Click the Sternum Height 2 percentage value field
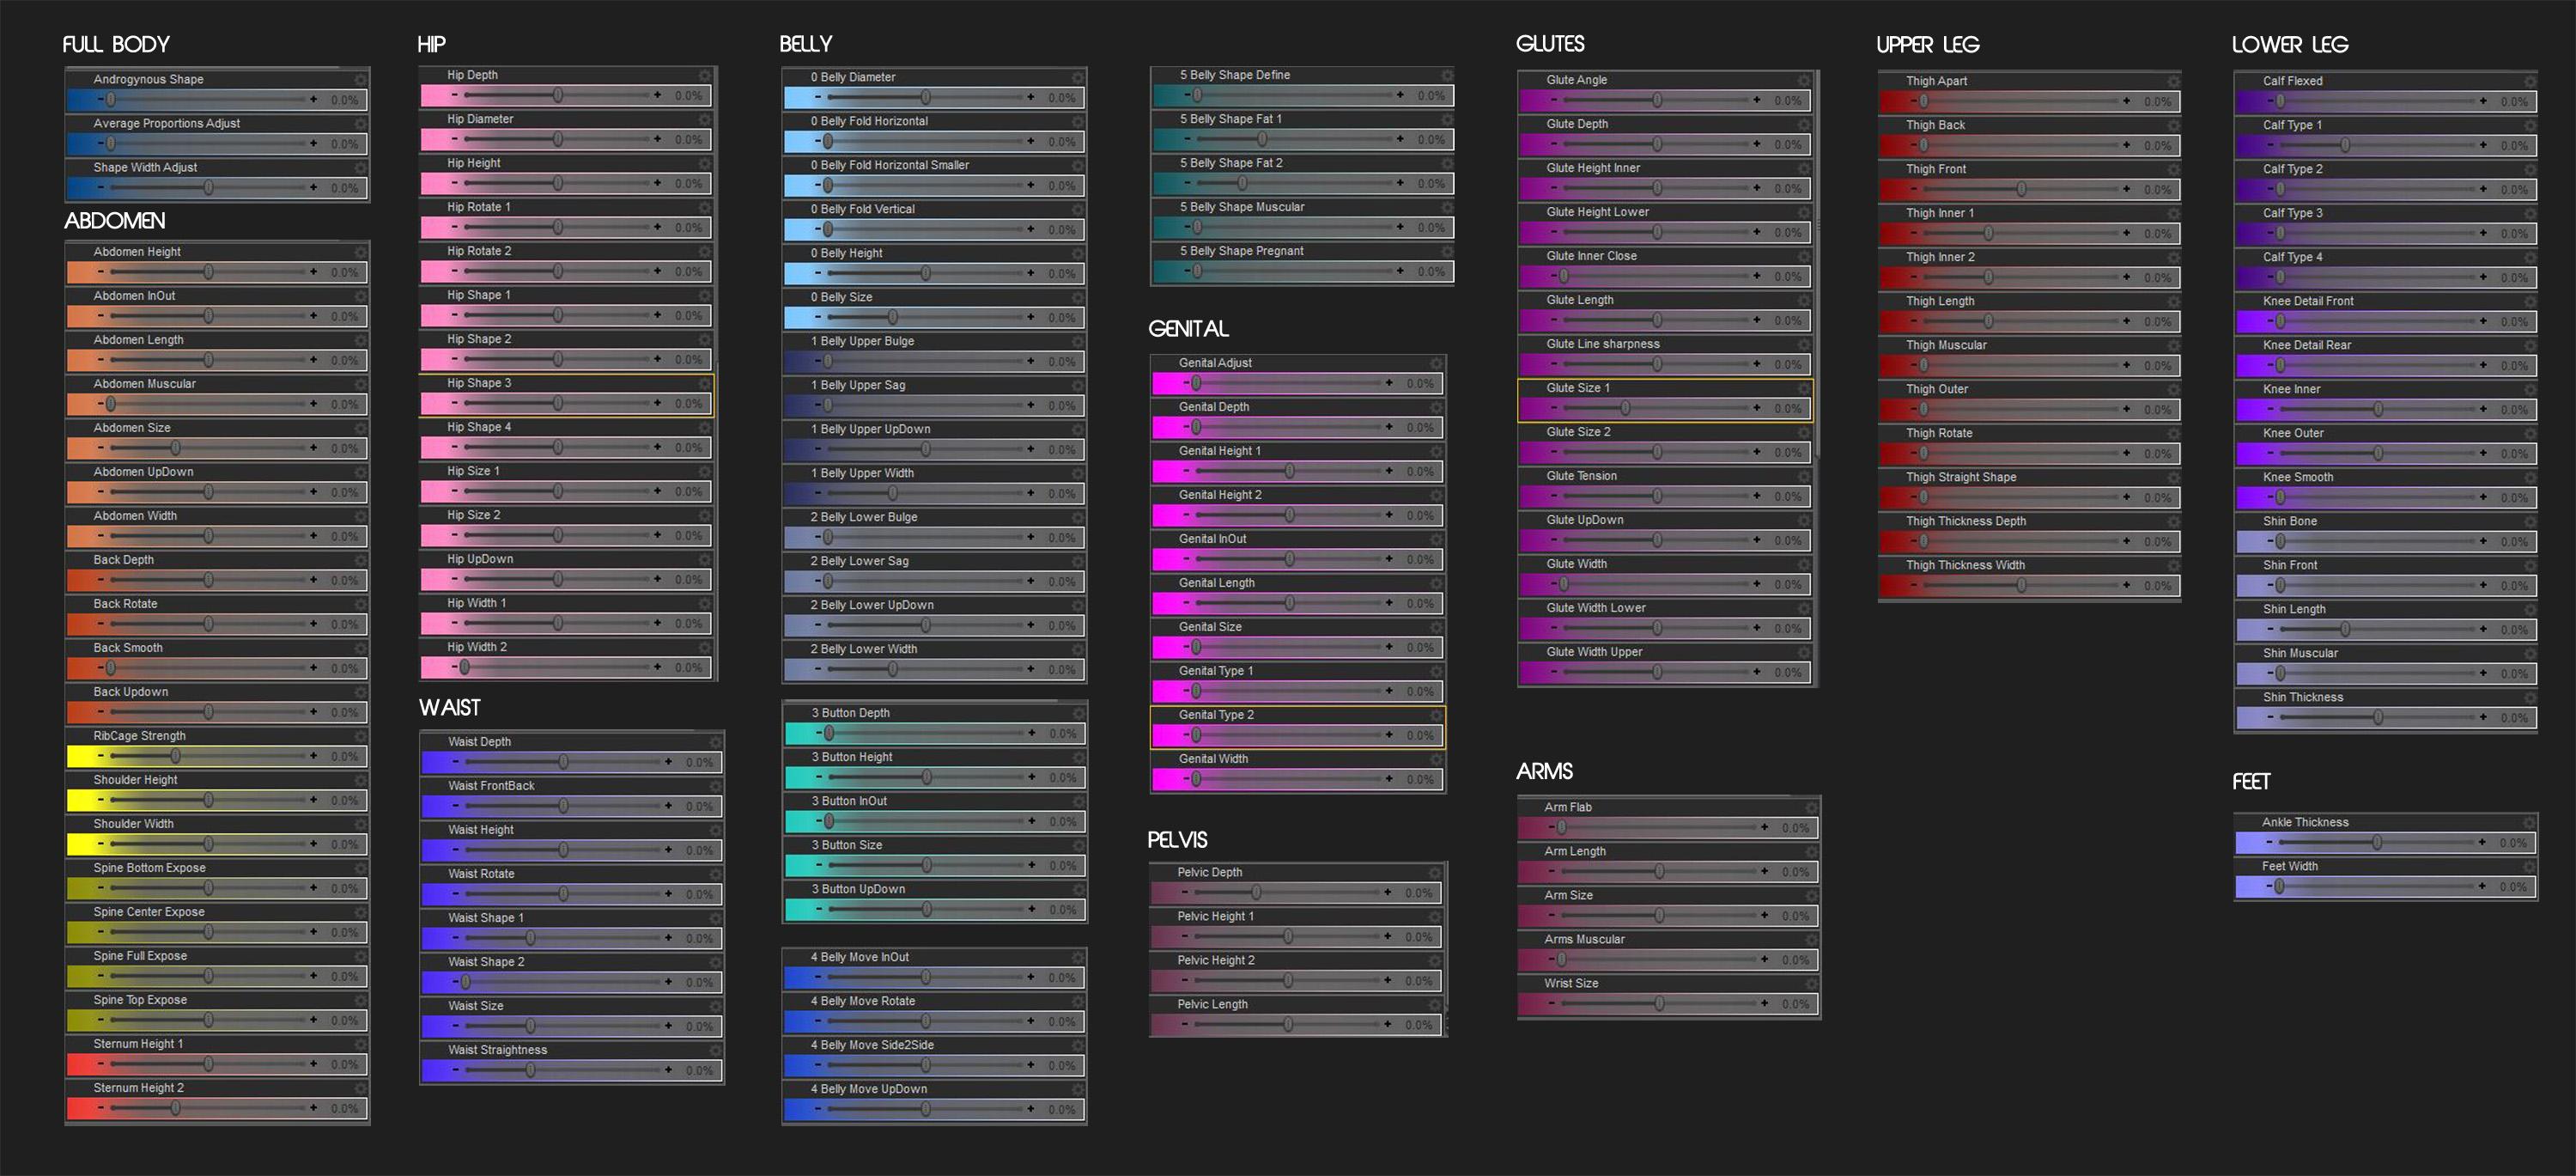The height and width of the screenshot is (1176, 2576). tap(344, 1108)
